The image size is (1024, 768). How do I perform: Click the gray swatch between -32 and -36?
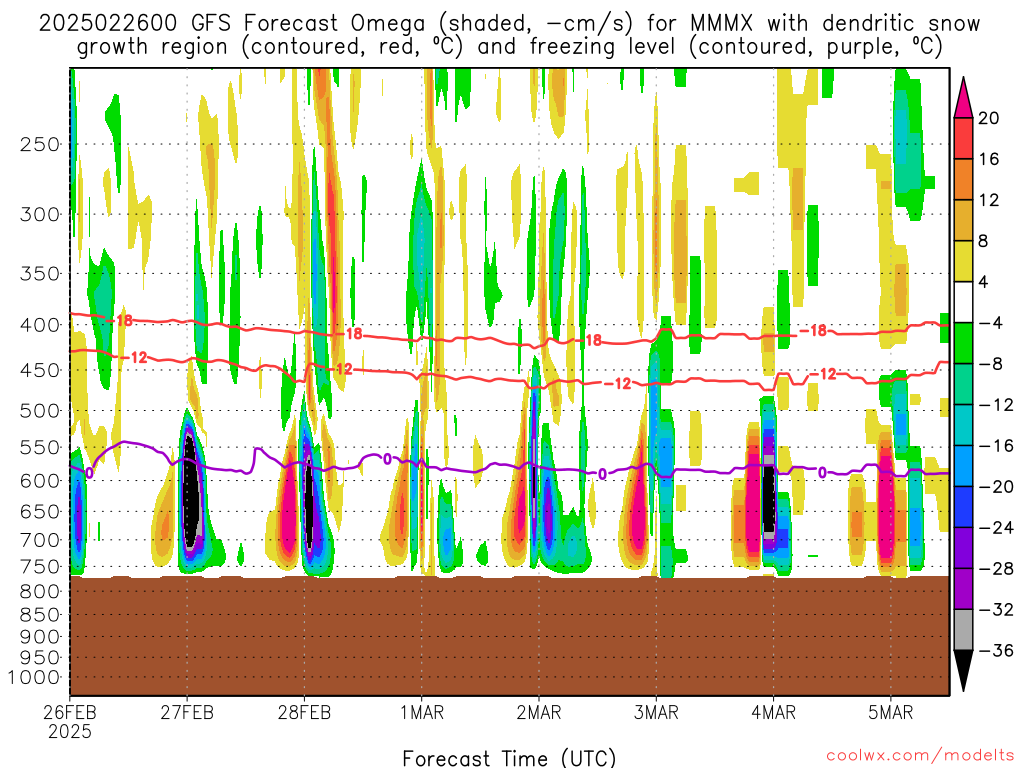[x=963, y=630]
